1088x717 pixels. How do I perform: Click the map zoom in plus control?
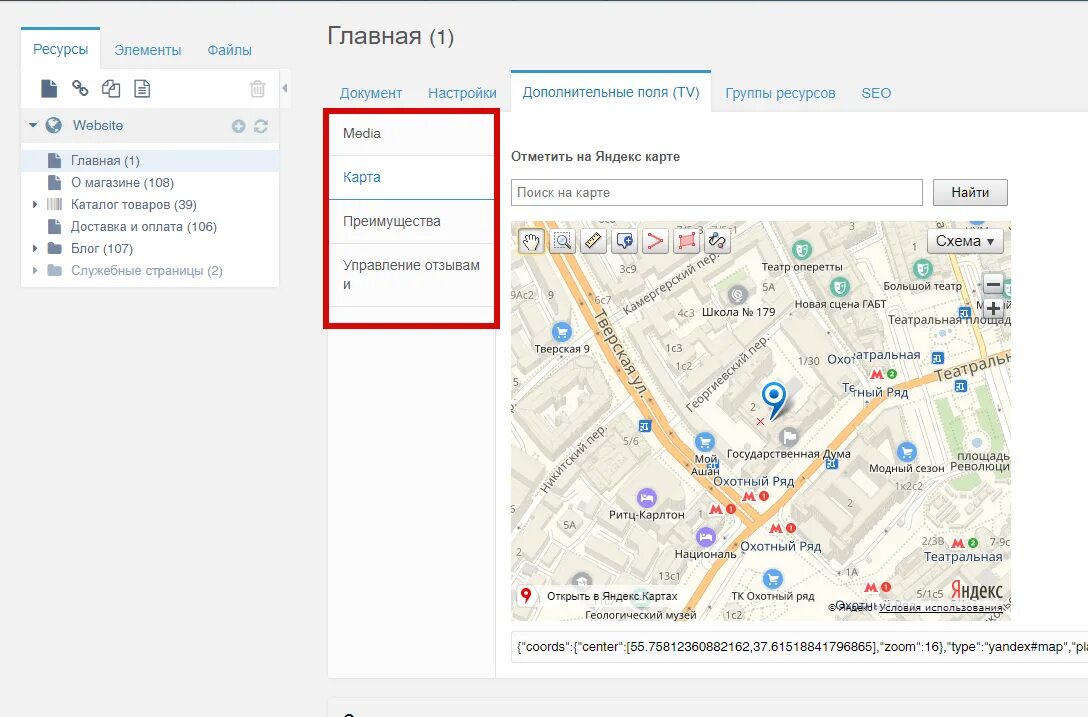tap(991, 307)
